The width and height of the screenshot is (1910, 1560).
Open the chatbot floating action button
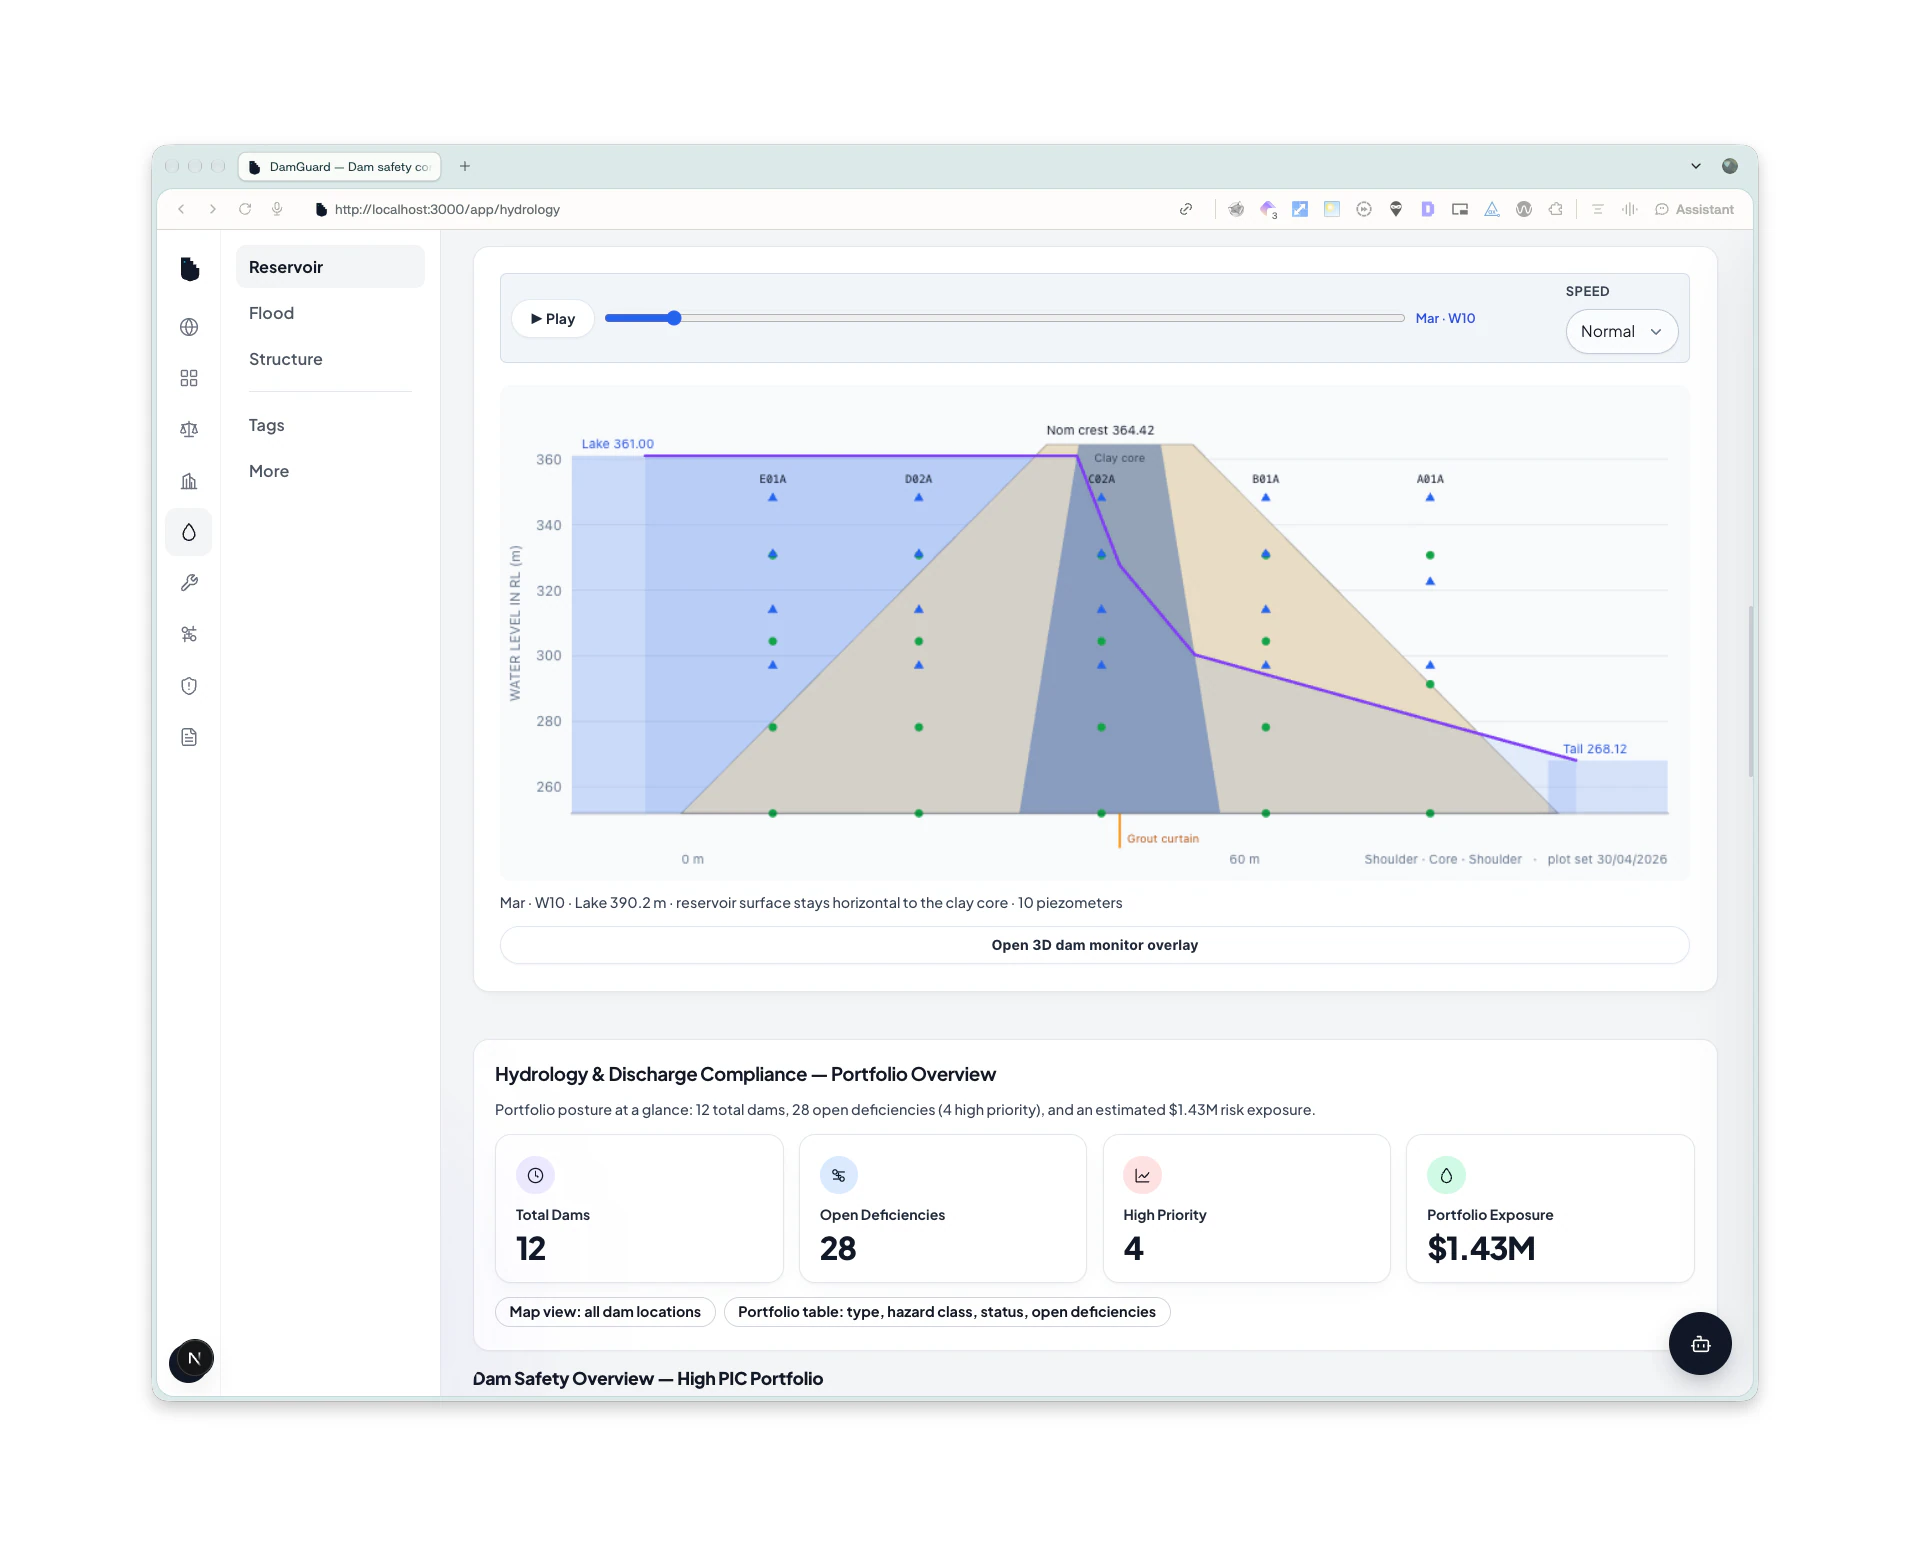tap(1700, 1343)
